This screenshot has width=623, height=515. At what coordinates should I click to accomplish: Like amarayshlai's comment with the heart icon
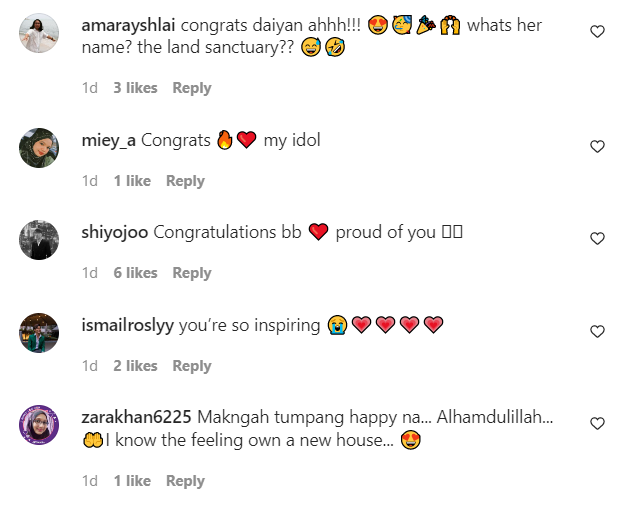tap(597, 31)
